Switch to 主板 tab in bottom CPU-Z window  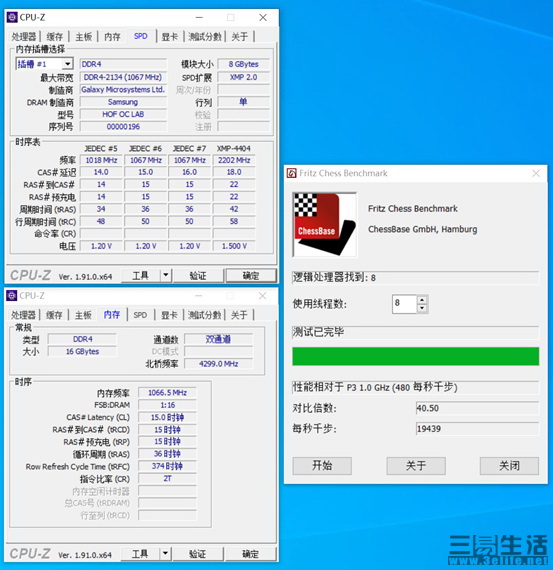pos(83,315)
